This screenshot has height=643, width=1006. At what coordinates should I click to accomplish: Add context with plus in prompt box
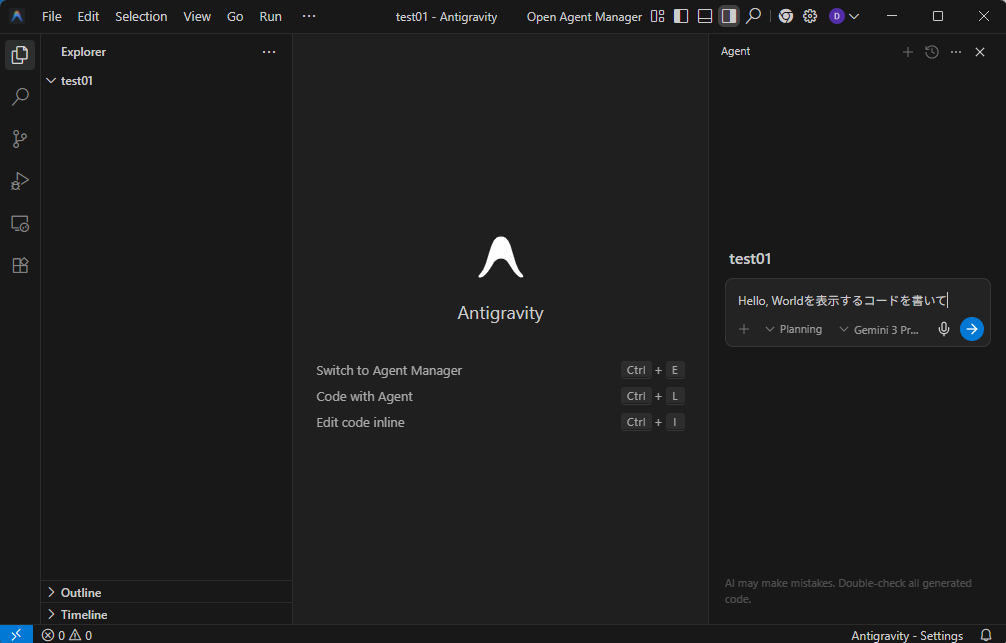click(744, 329)
